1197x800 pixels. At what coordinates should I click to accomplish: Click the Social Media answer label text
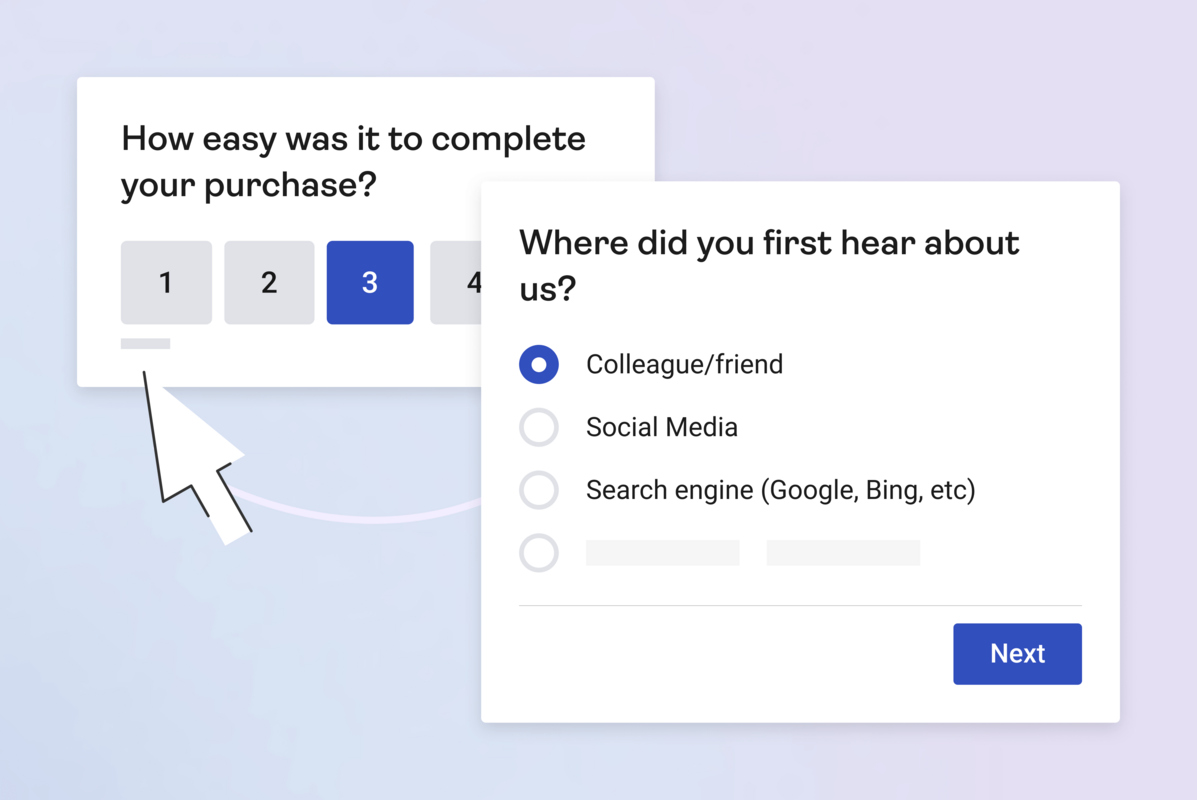661,427
